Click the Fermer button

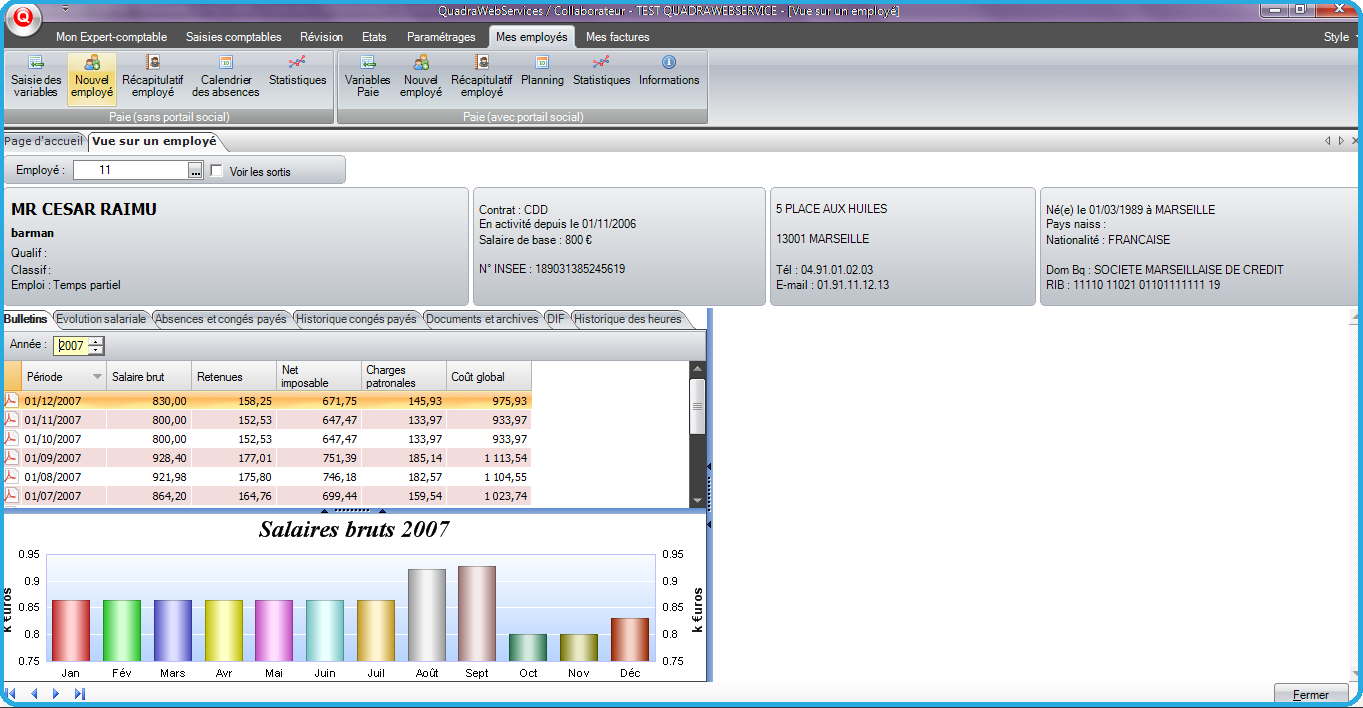pyautogui.click(x=1310, y=694)
